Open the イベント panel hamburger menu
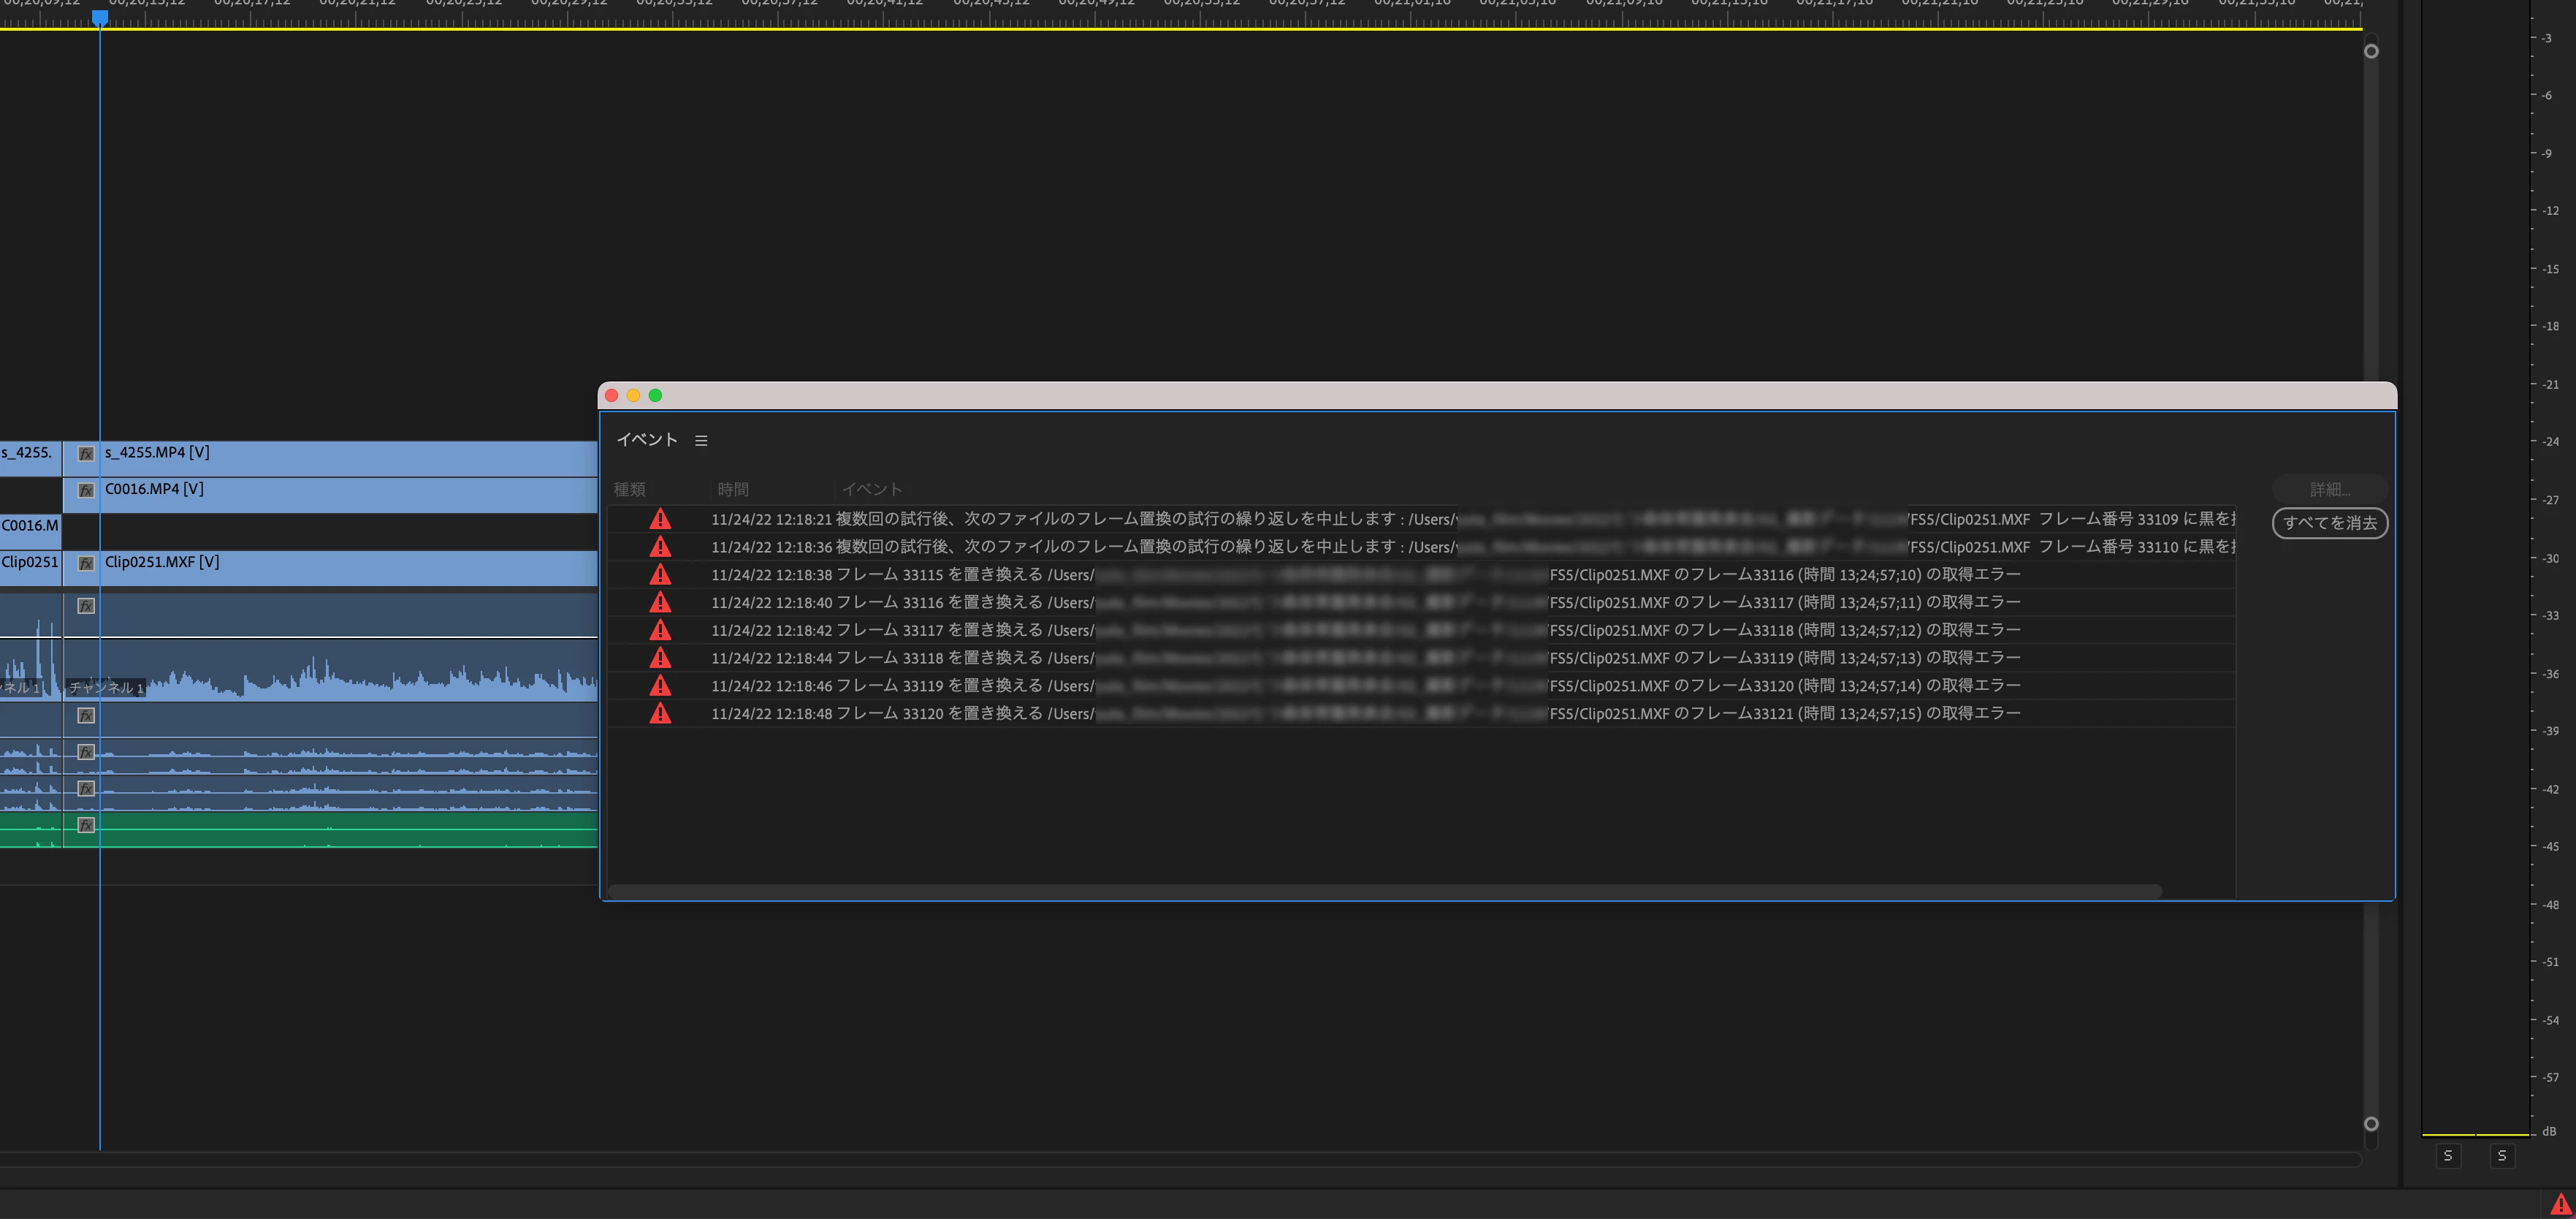Screen dimensions: 2576x1219 (x=701, y=441)
